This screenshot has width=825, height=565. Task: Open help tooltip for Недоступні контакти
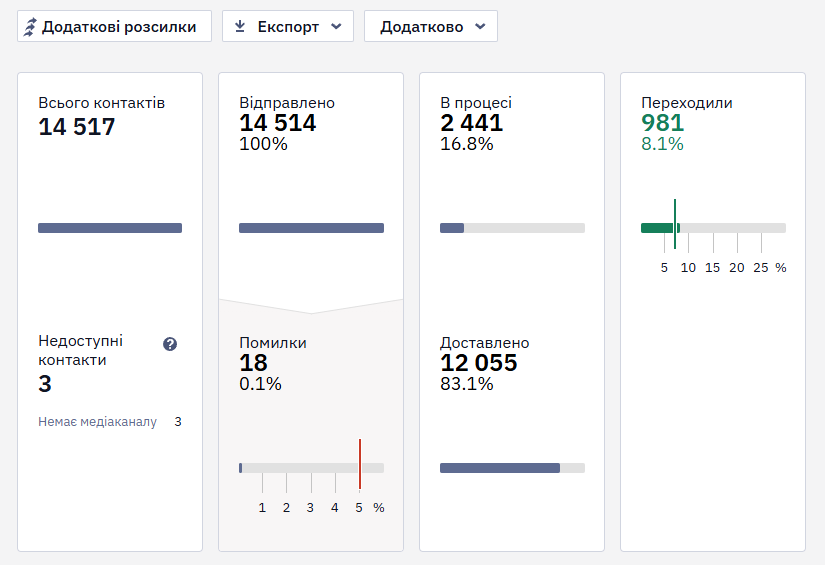170,344
